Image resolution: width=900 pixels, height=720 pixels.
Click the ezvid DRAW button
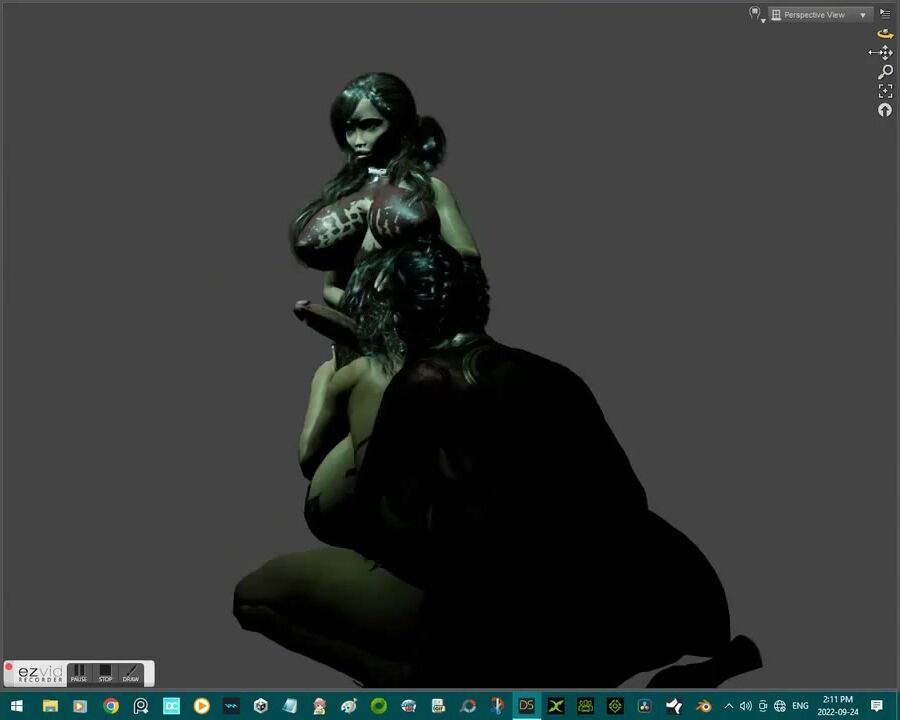point(131,673)
